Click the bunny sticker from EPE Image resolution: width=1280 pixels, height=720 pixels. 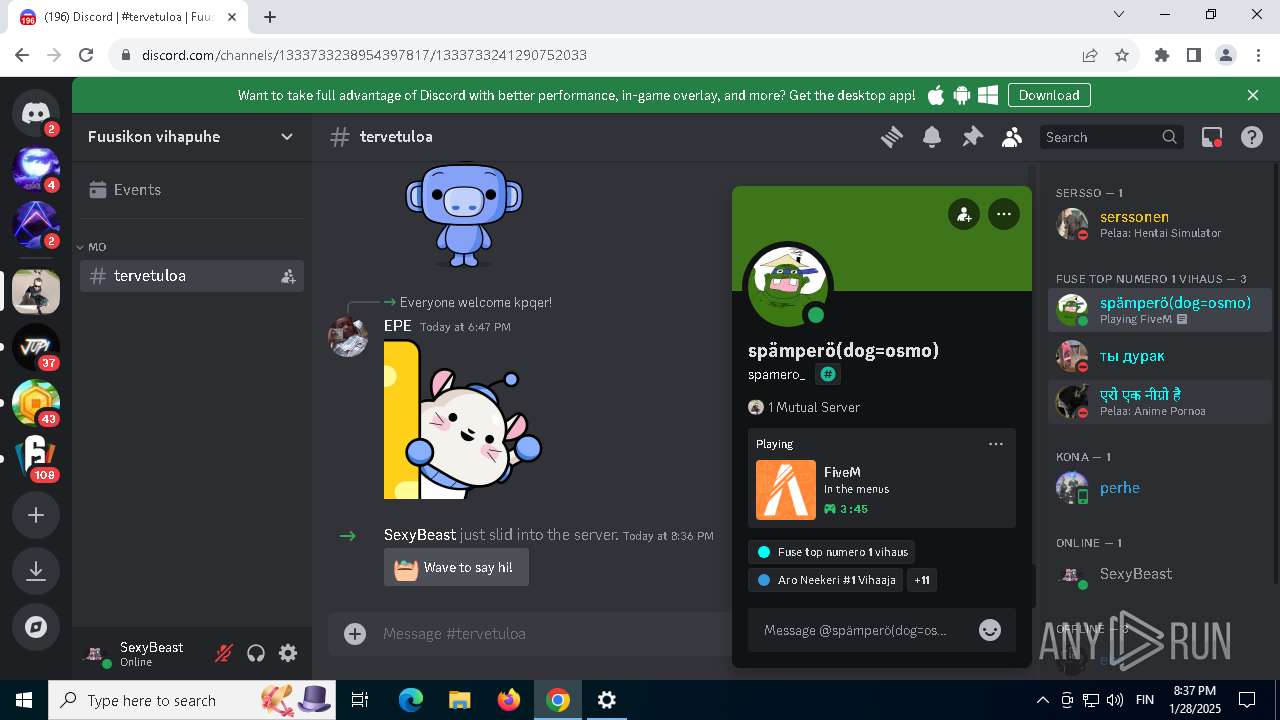point(463,419)
